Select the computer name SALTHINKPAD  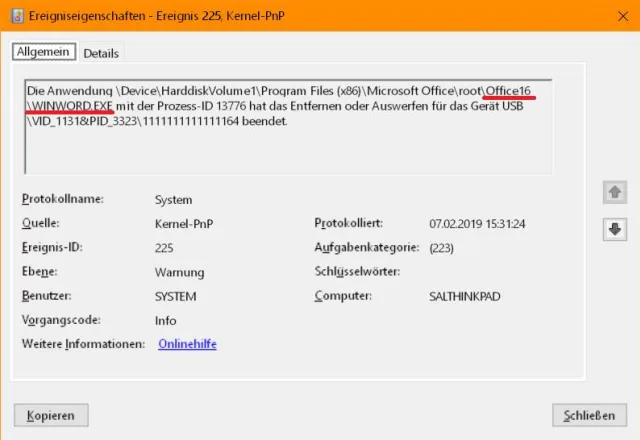(464, 297)
